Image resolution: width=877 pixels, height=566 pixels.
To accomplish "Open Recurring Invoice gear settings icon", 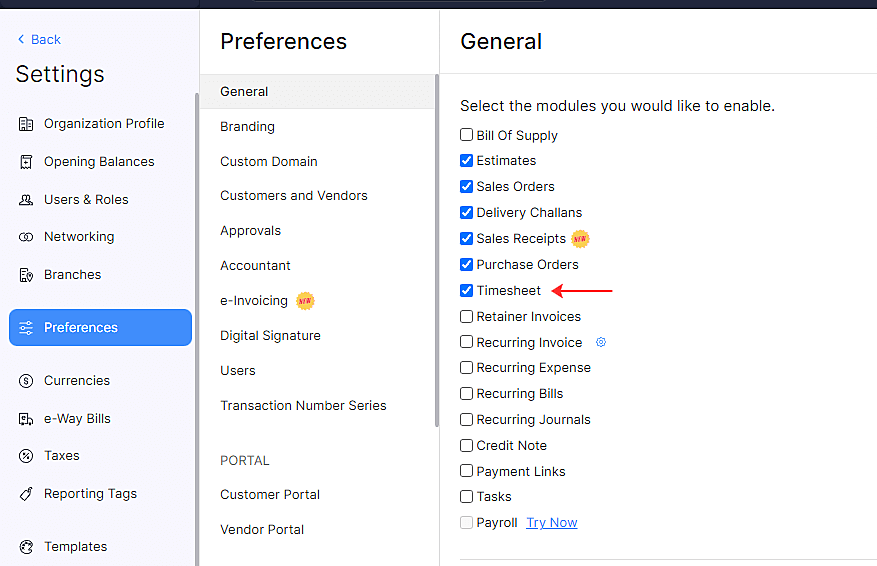I will point(601,342).
